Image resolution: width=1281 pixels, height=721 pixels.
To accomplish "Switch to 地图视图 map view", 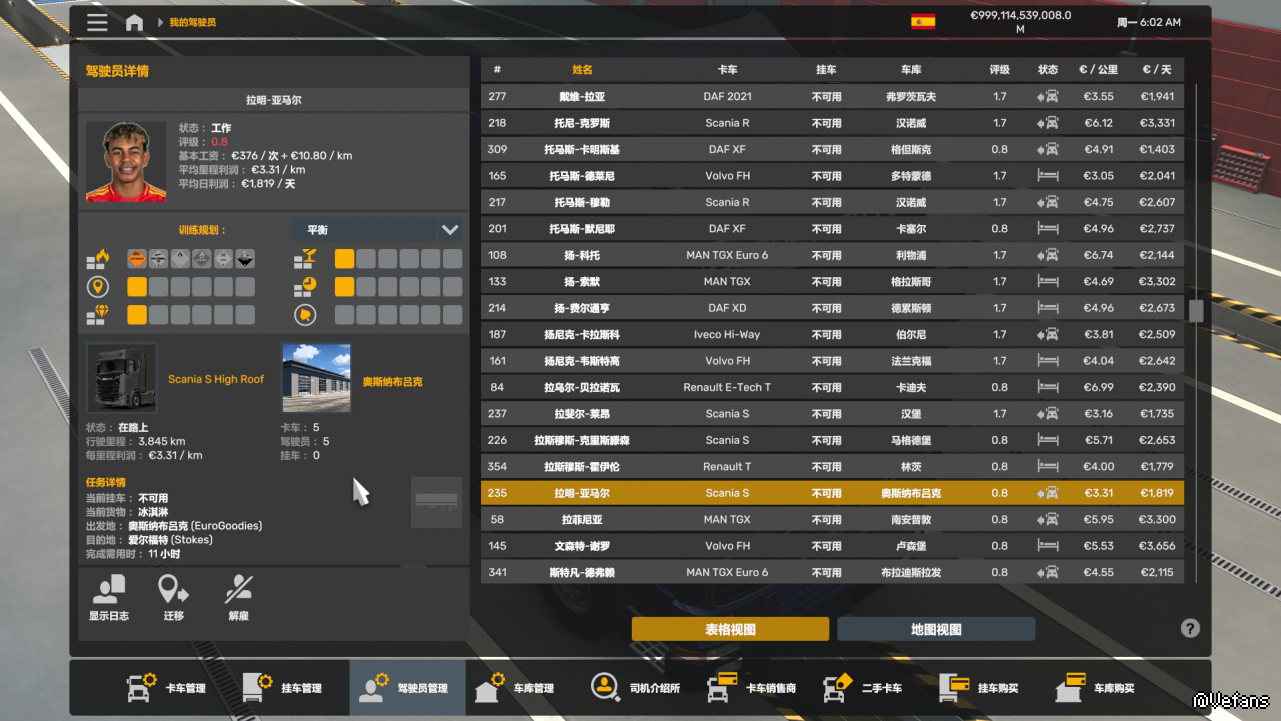I will (x=936, y=629).
